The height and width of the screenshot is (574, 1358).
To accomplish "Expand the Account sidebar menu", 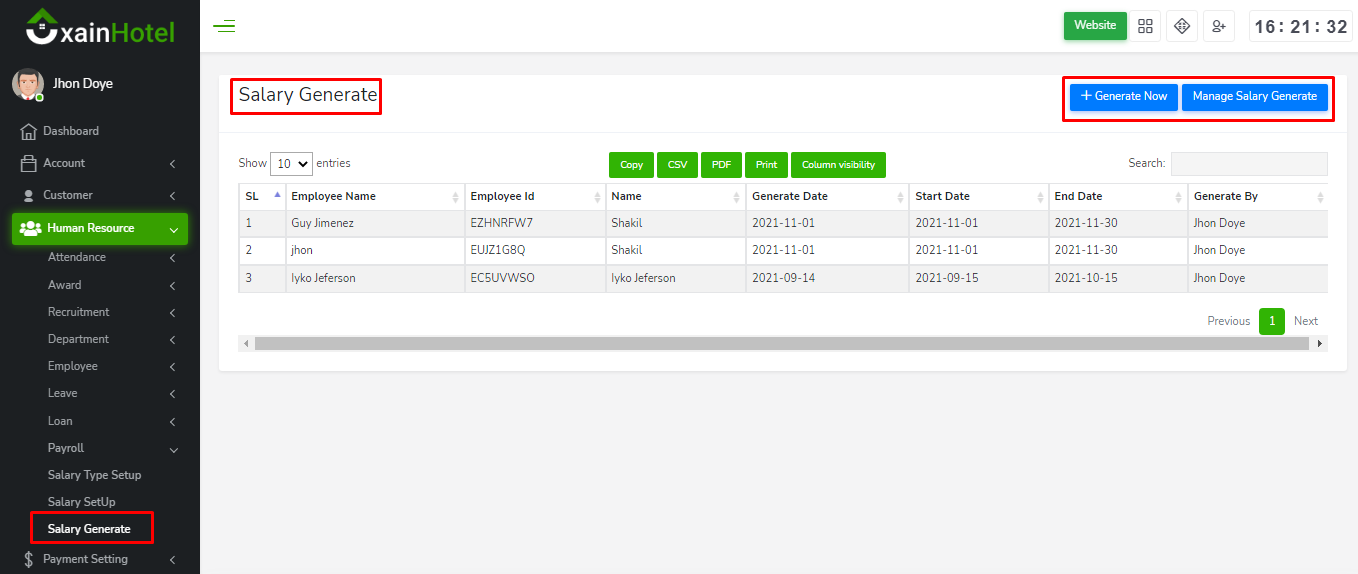I will click(100, 163).
